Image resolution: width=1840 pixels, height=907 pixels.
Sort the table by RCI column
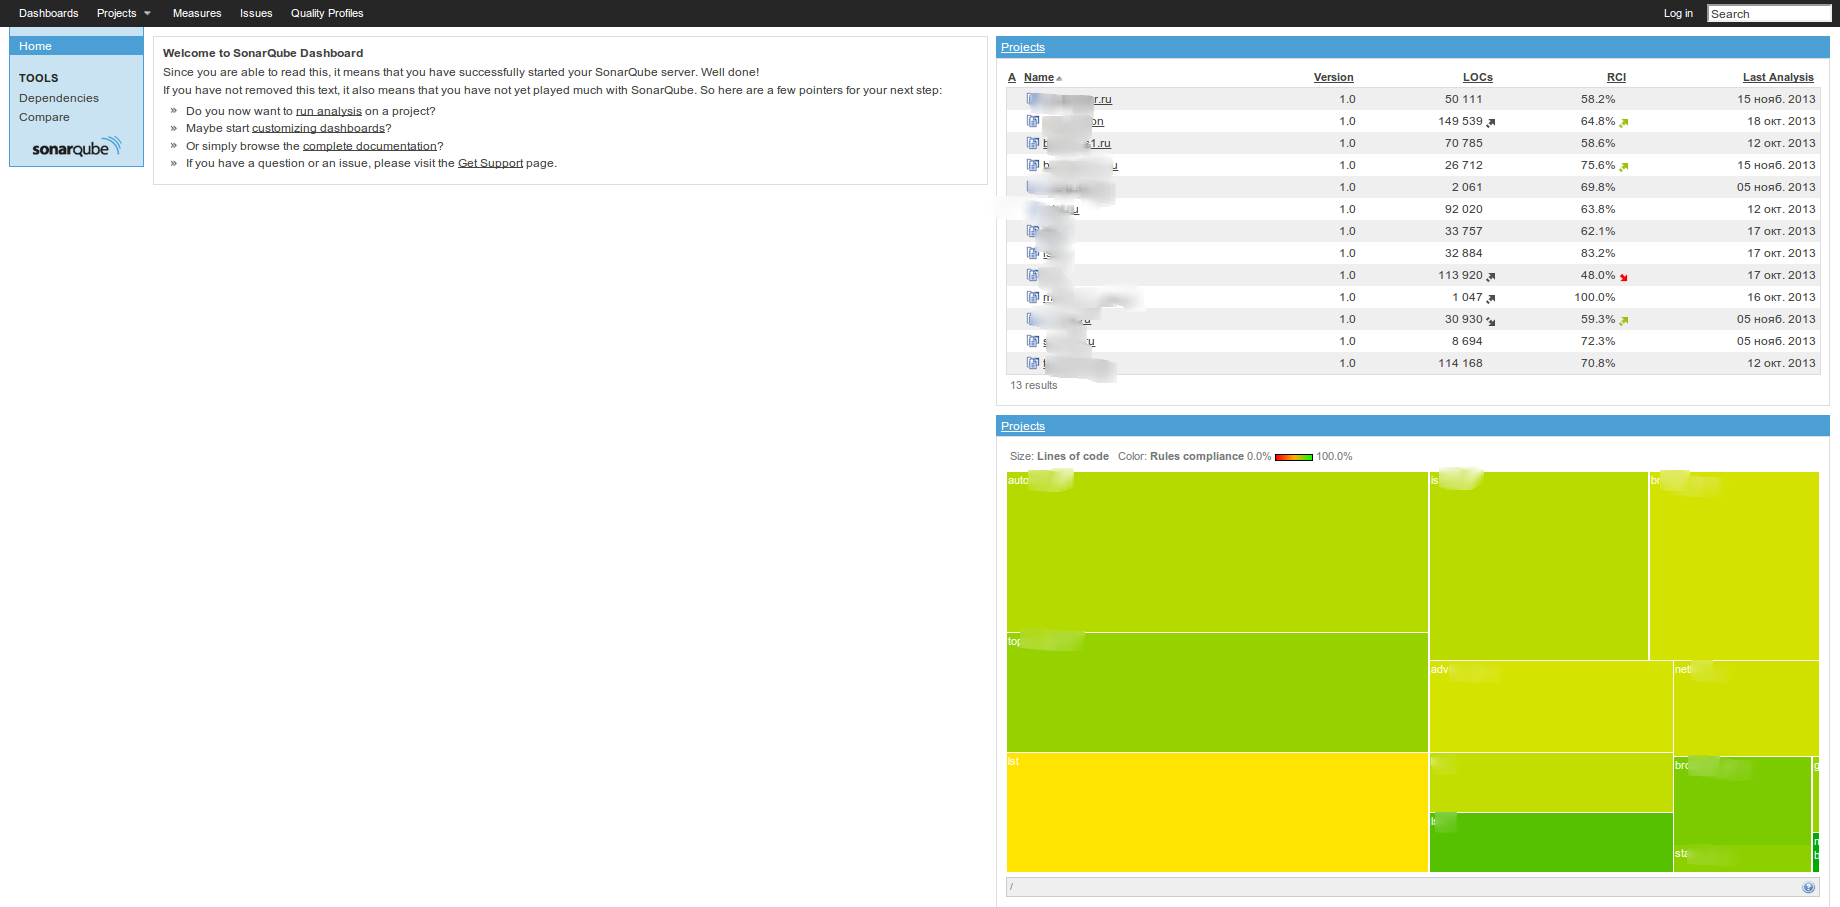(1616, 77)
